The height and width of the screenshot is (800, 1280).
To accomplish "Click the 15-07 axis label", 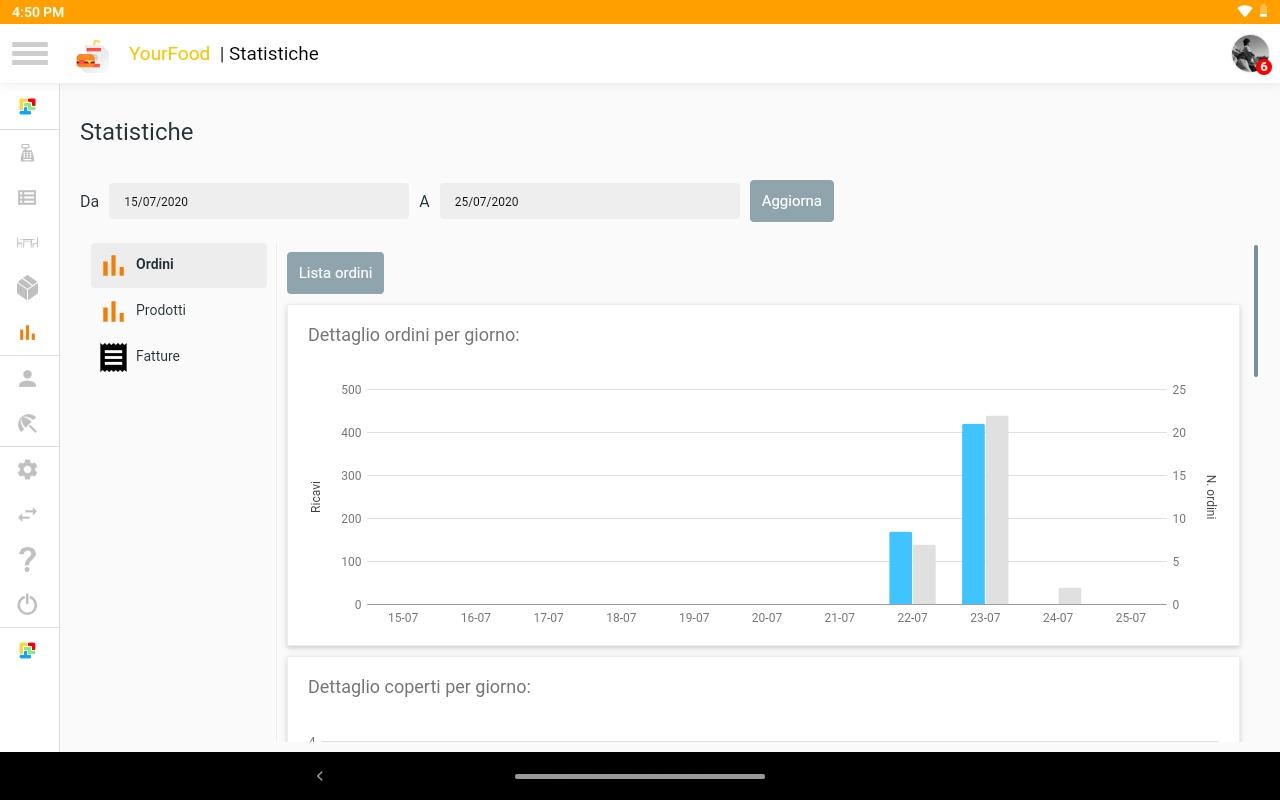I will point(403,618).
